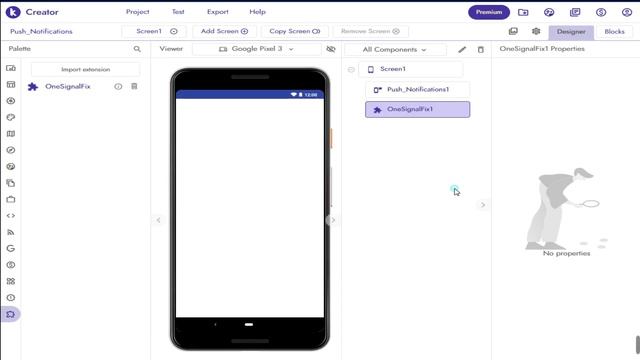Screen dimensions: 640x360
Task: Open the Experimental palette category
Action: click(x=11, y=298)
